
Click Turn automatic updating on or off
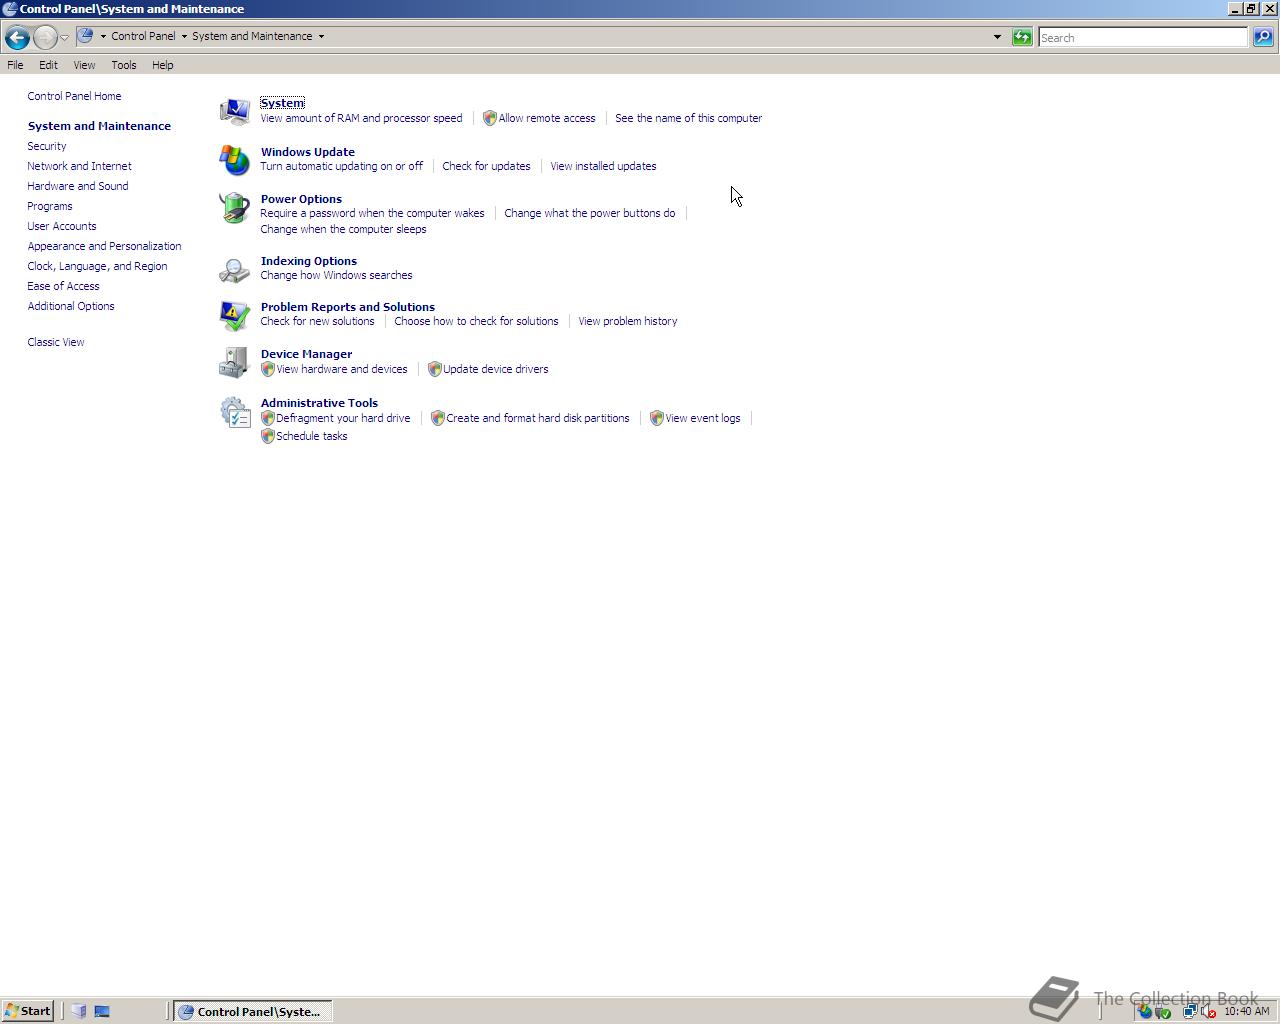341,166
